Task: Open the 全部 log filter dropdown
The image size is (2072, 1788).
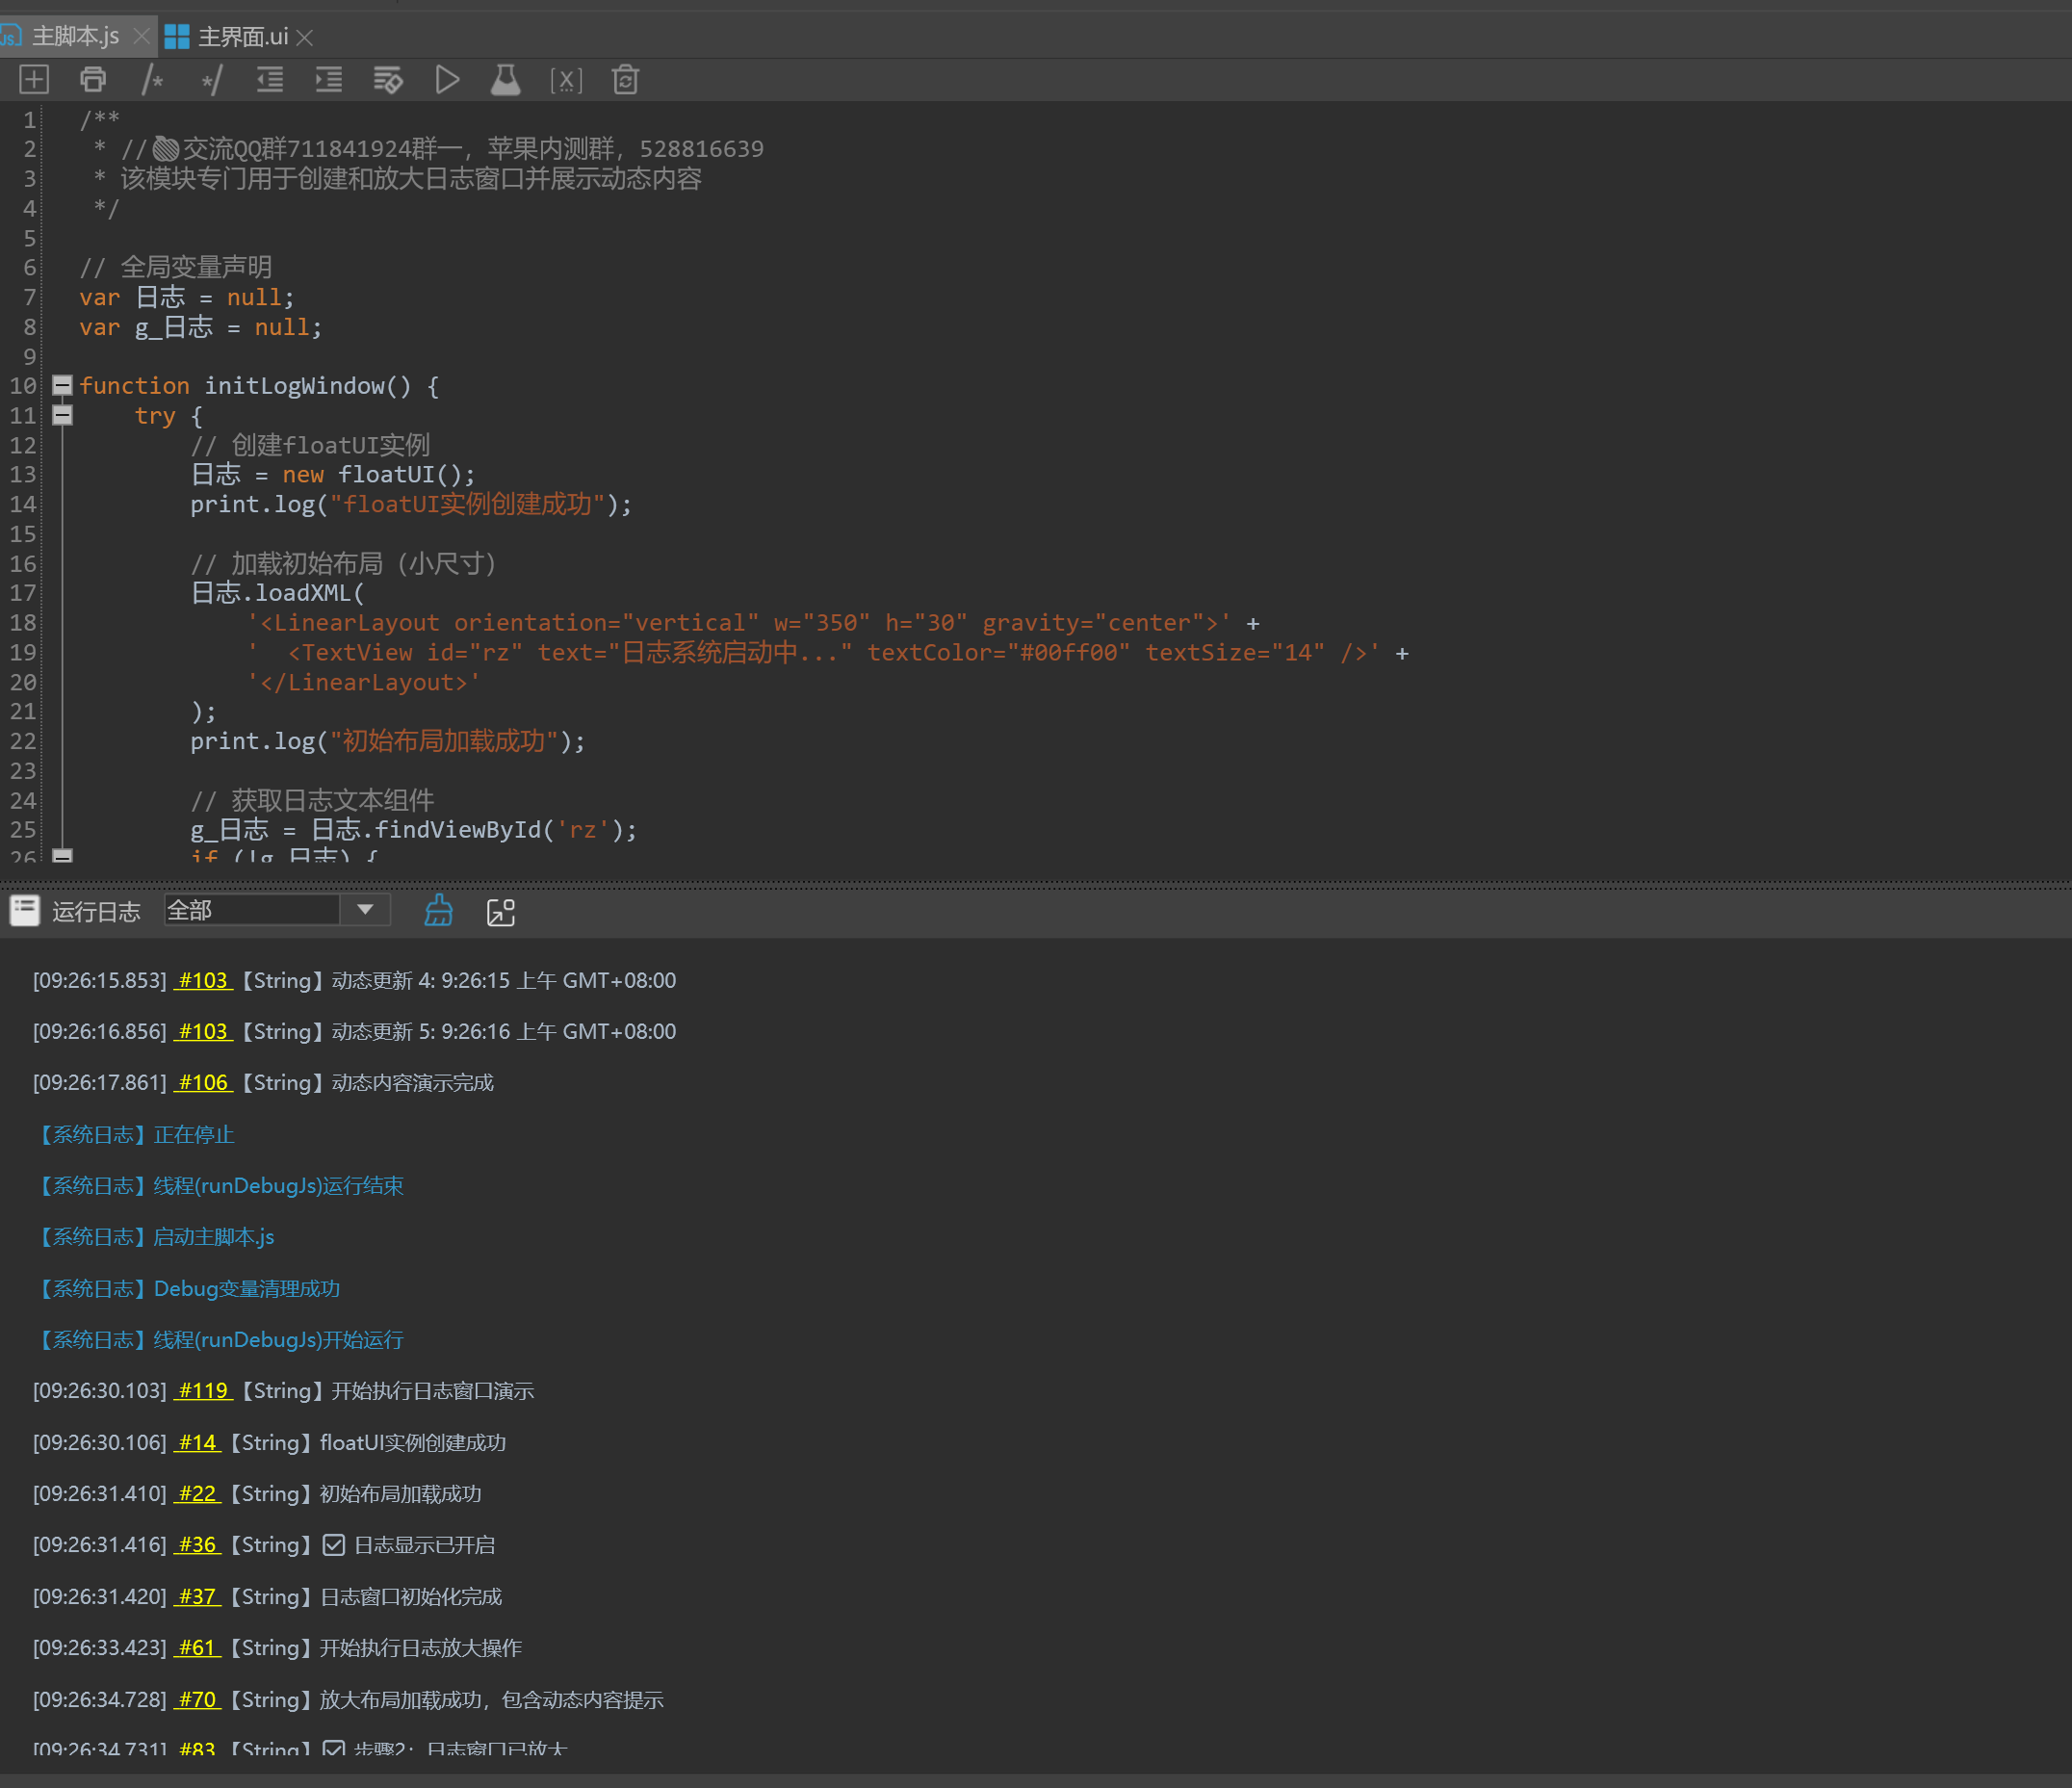Action: 365,910
